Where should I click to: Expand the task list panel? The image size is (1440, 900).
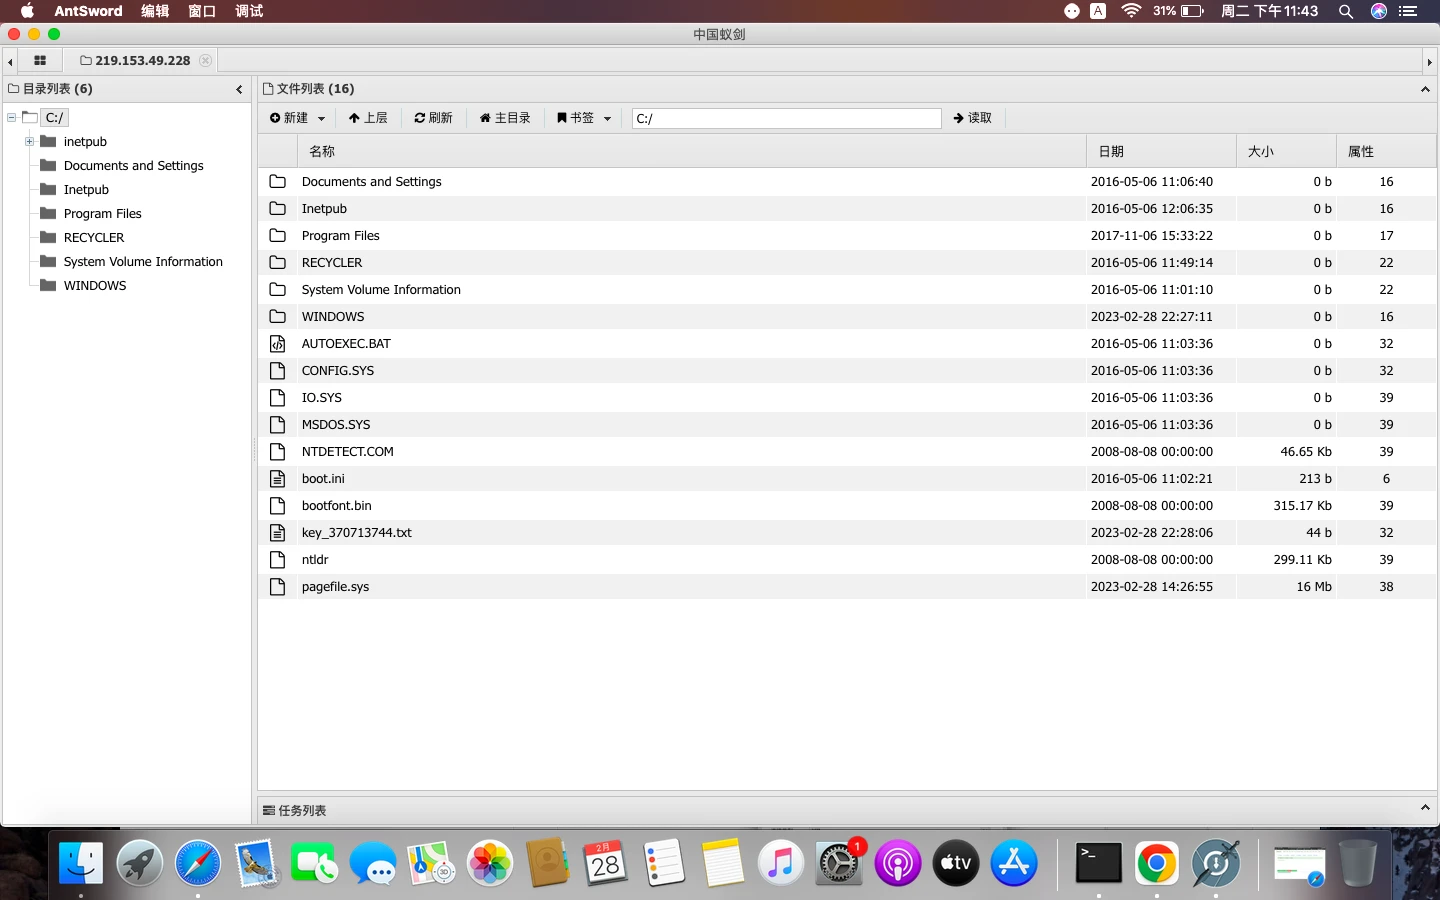click(x=1425, y=808)
